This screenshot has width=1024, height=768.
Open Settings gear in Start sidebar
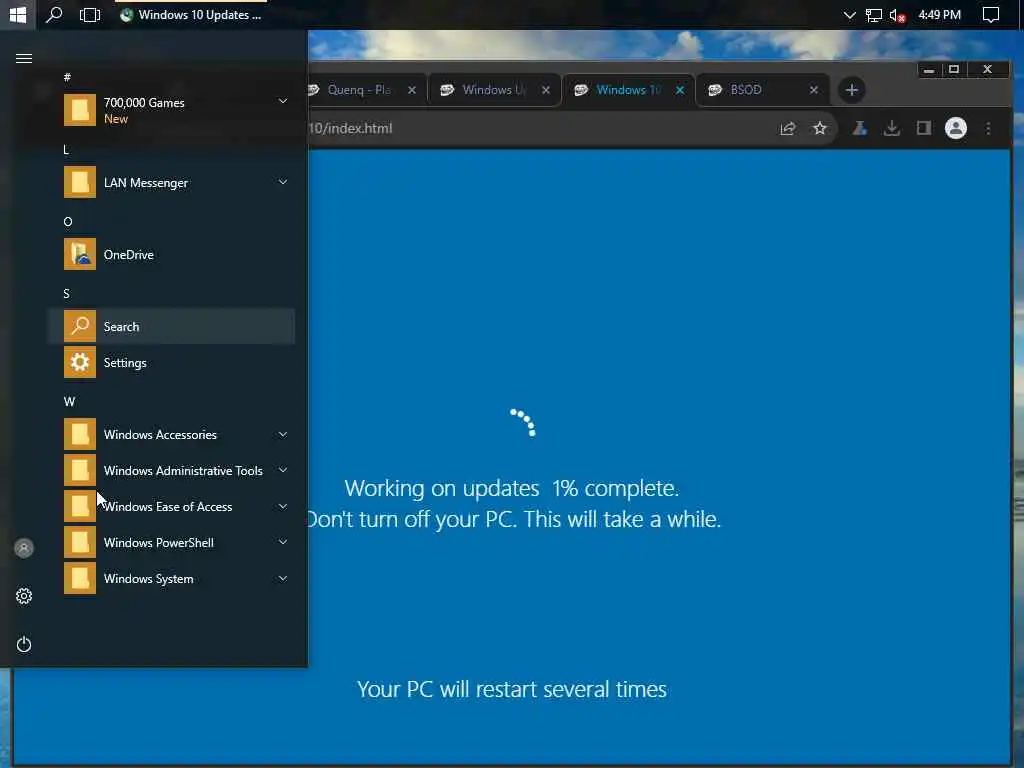(24, 596)
